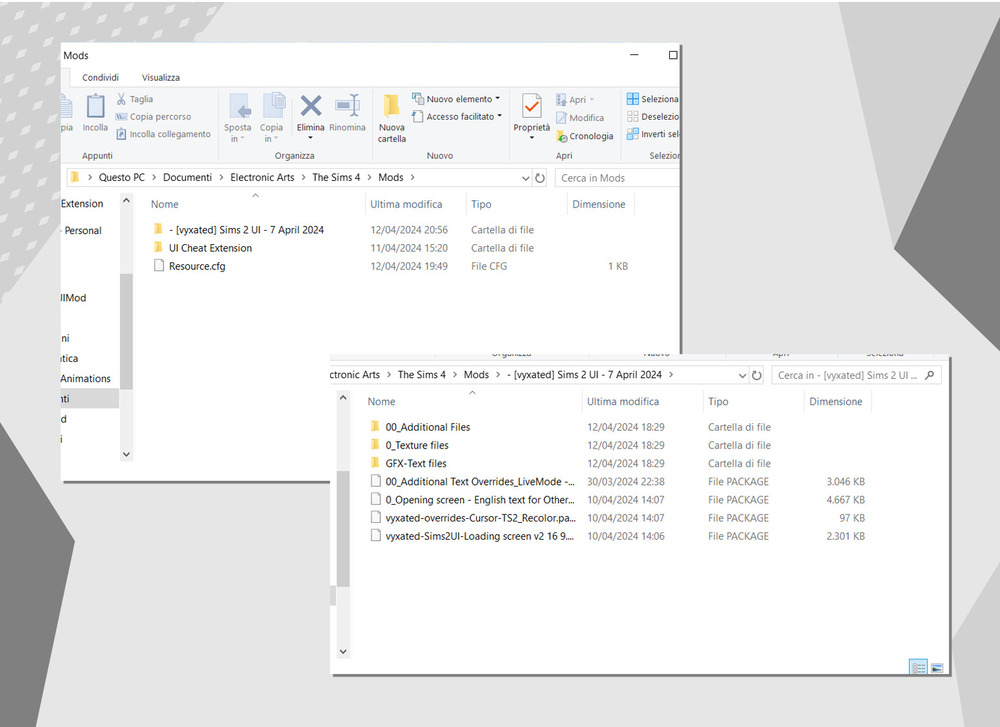This screenshot has width=1000, height=727.
Task: Select 0_Opening screen - English text package
Action: (480, 500)
